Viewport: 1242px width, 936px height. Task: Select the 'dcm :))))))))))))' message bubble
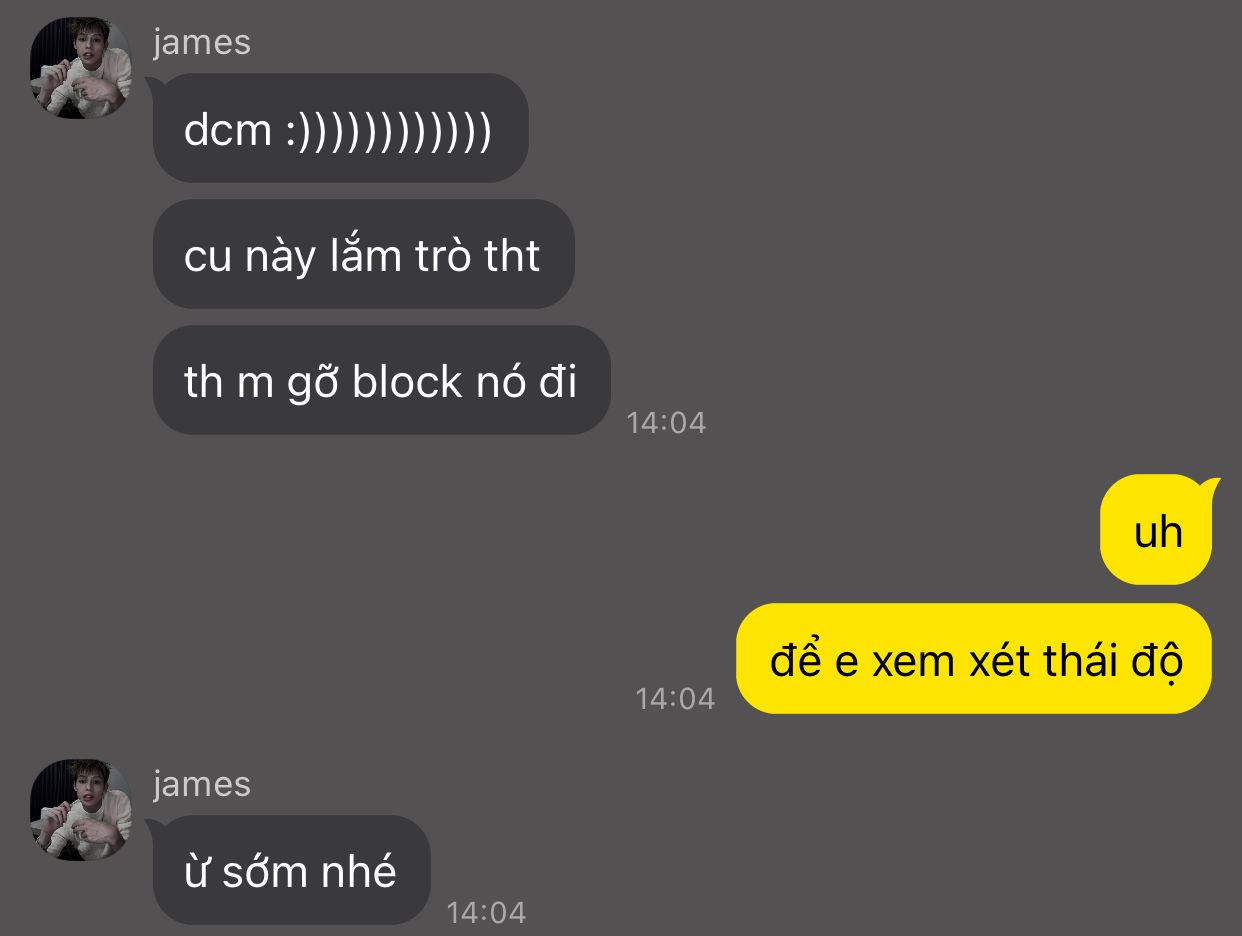(340, 128)
